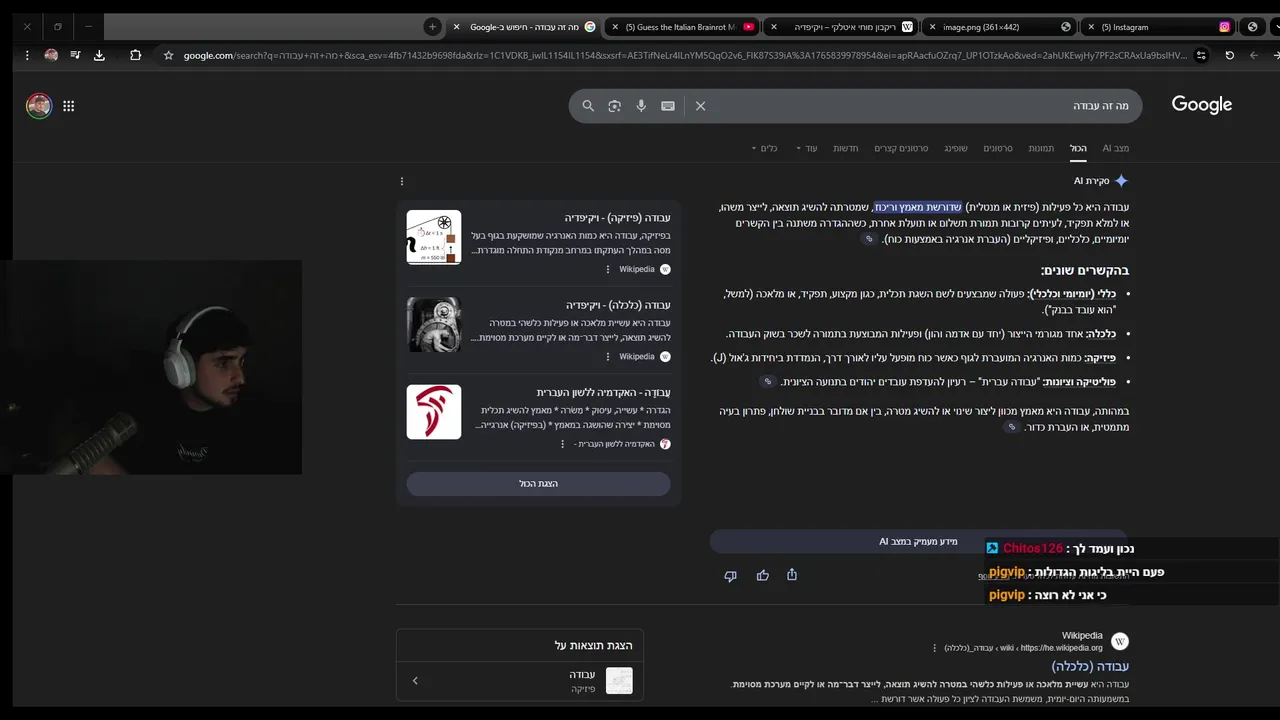Screen dimensions: 1280x720
Task: Select the הכול search tab
Action: tap(1078, 148)
